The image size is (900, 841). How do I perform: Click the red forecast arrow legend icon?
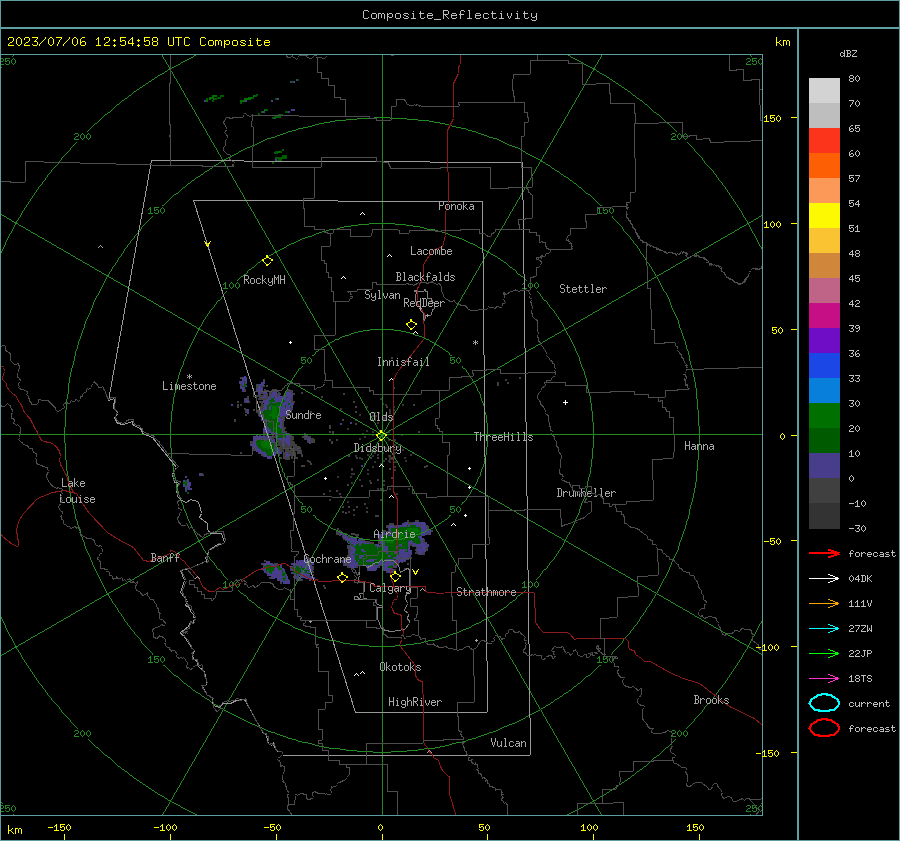click(x=824, y=553)
